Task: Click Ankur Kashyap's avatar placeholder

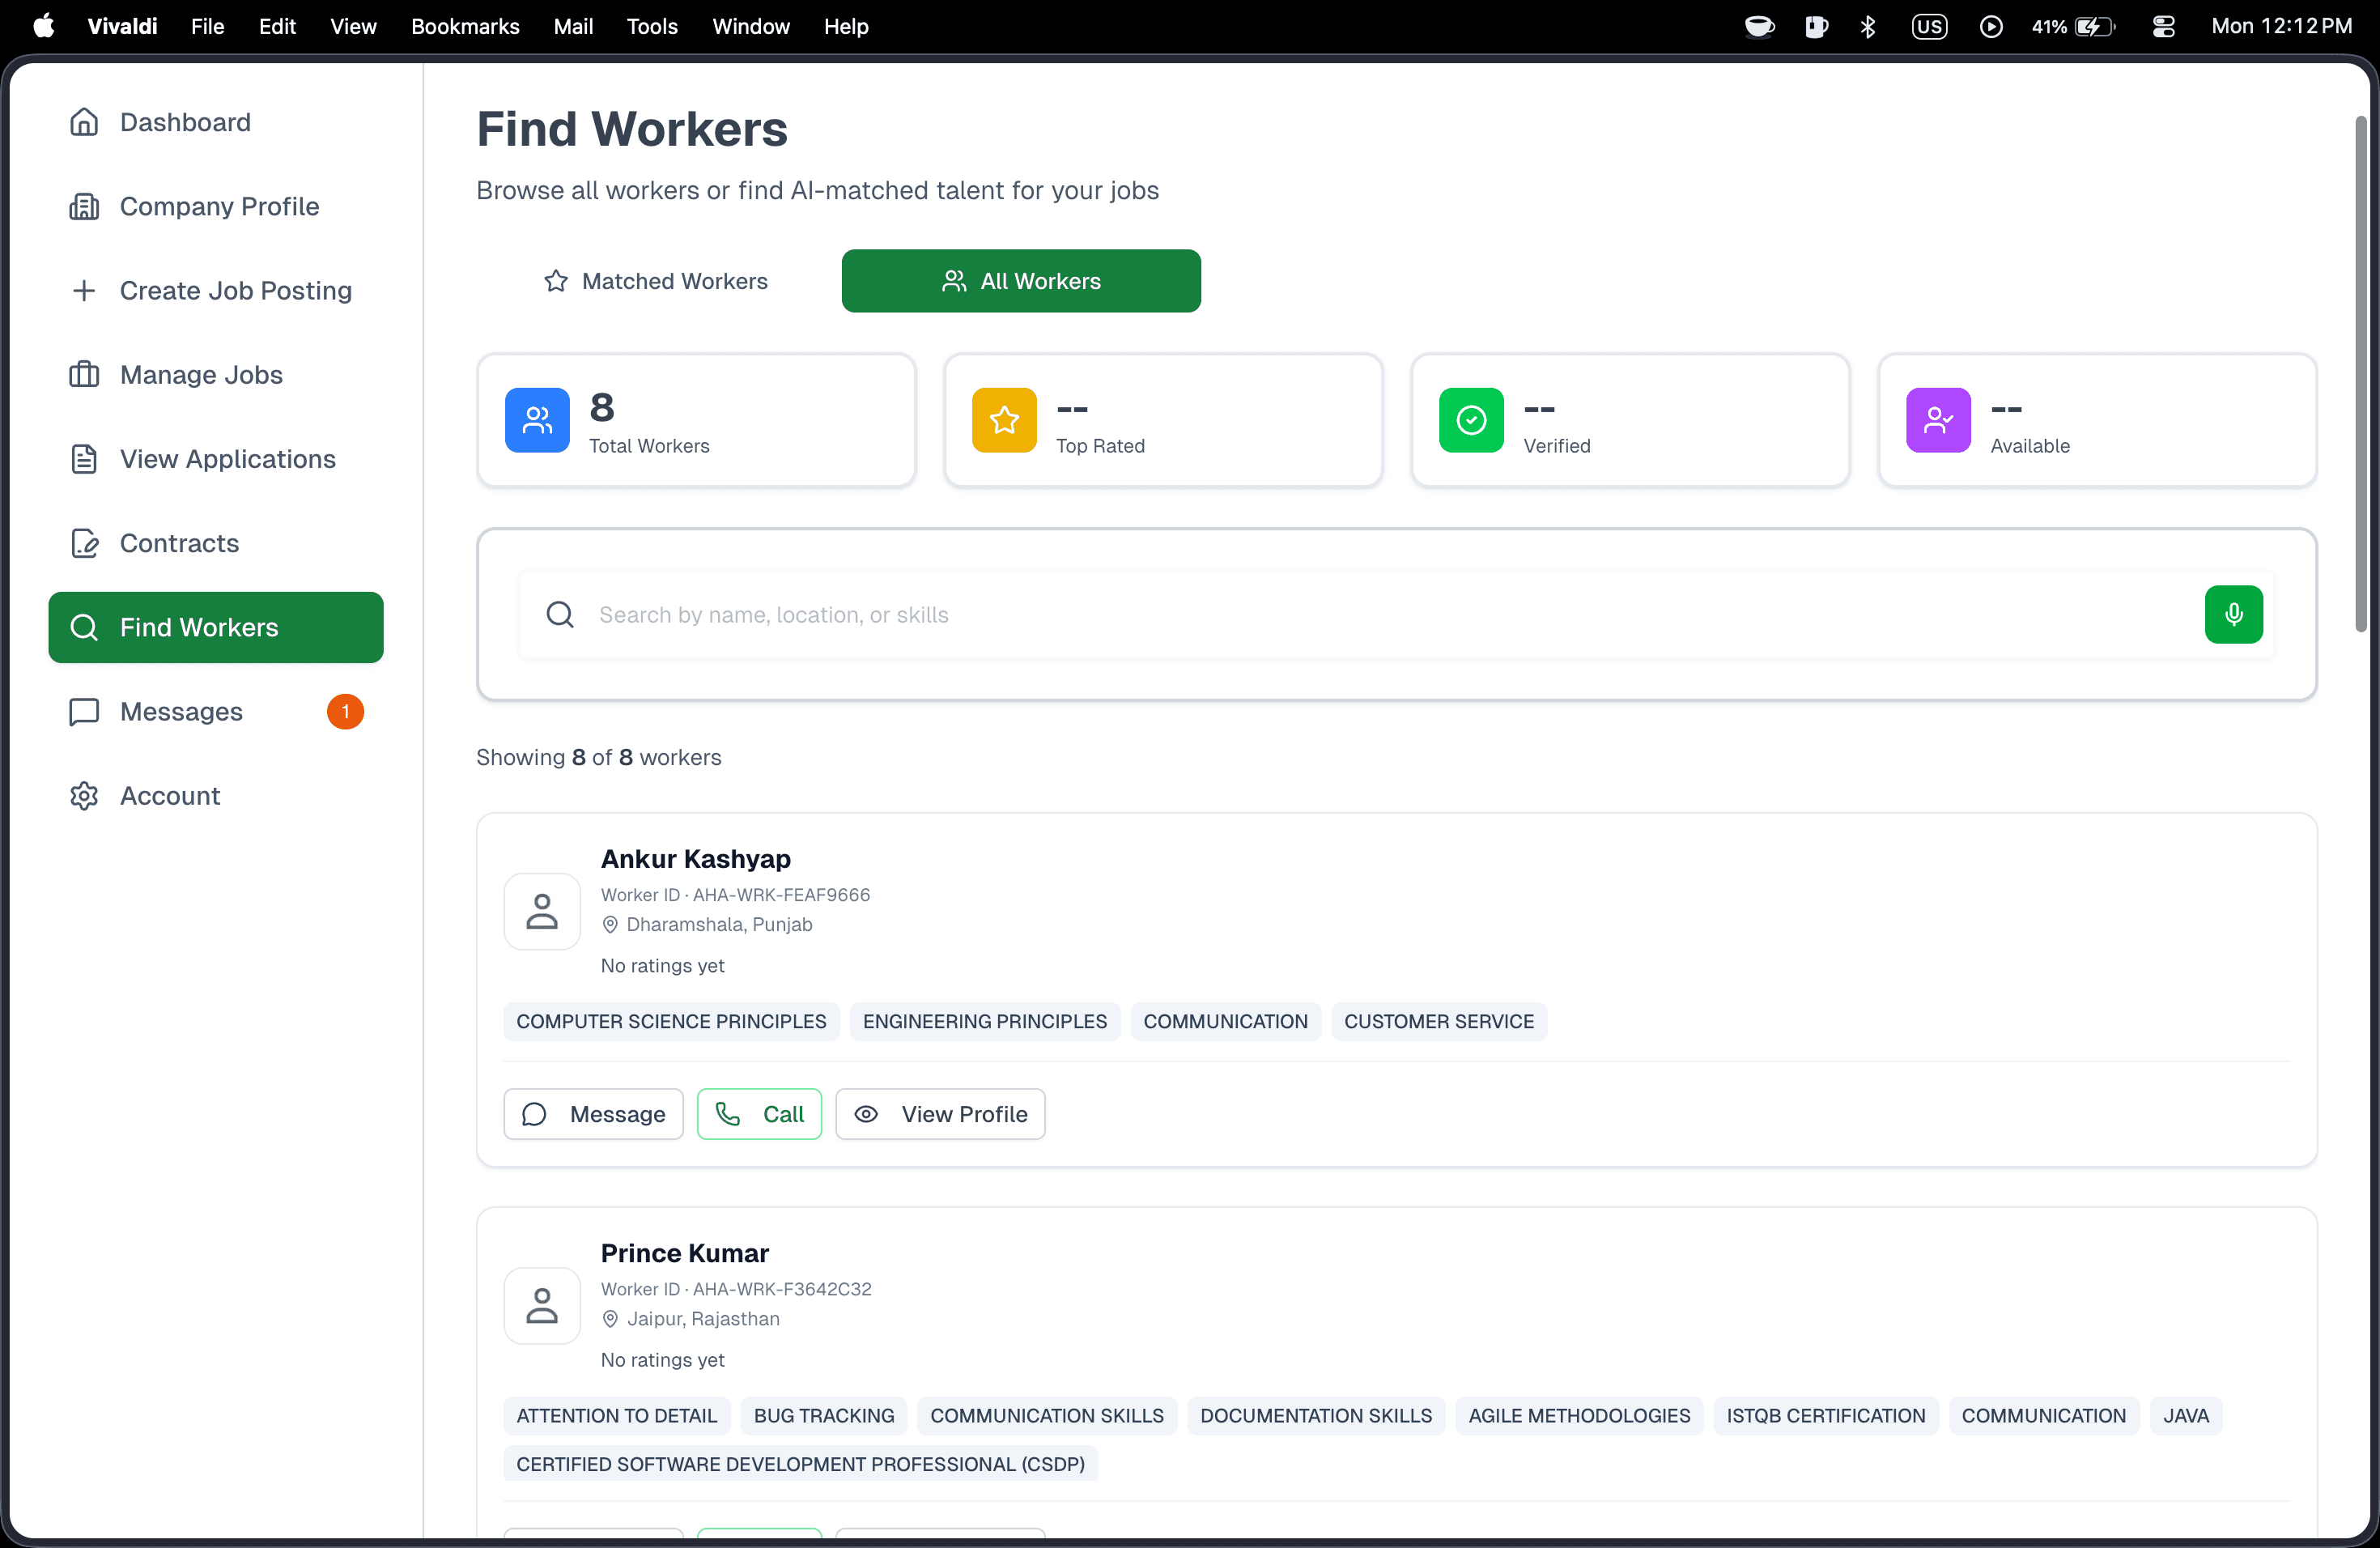Action: pyautogui.click(x=542, y=912)
